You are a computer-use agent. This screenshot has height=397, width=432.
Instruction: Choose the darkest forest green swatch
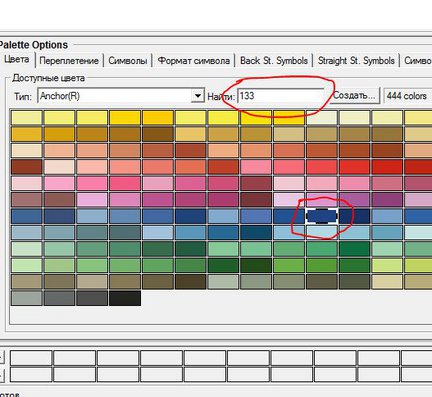point(256,265)
